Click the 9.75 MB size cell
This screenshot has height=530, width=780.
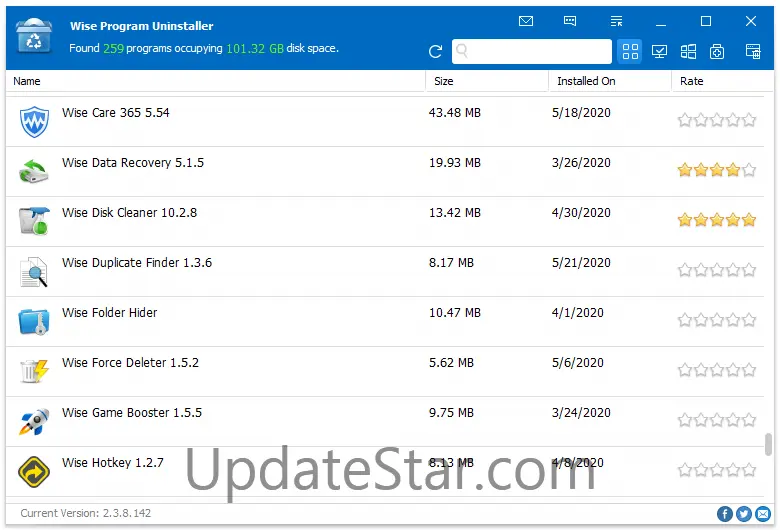pyautogui.click(x=451, y=413)
